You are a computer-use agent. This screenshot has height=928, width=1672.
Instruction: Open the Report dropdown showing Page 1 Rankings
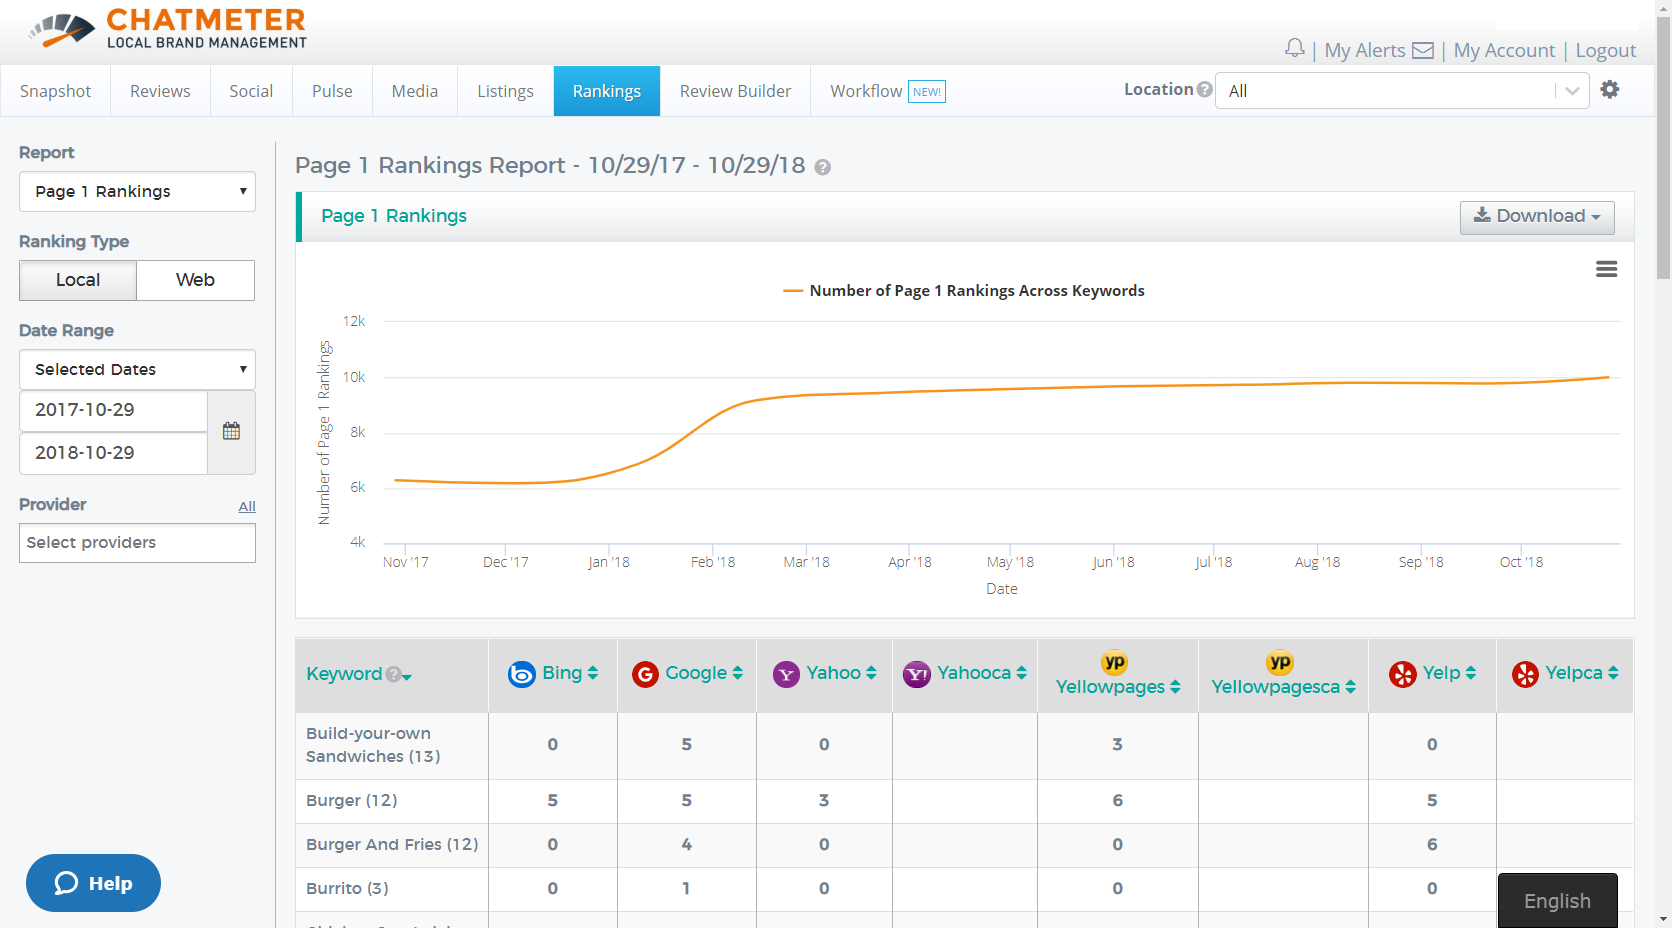136,191
